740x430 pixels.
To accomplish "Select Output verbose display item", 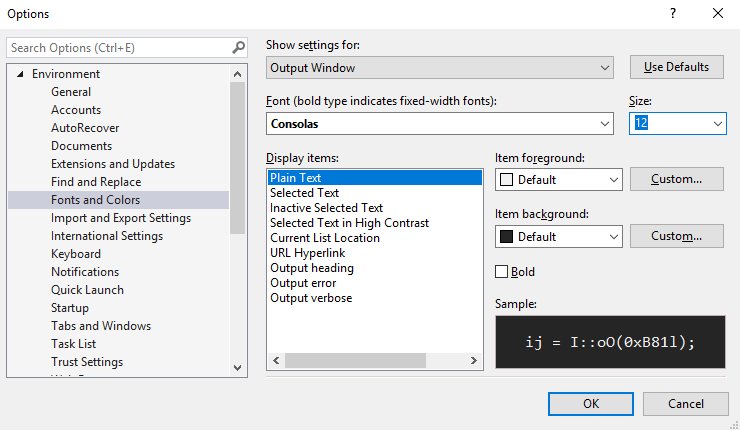I will coord(311,298).
